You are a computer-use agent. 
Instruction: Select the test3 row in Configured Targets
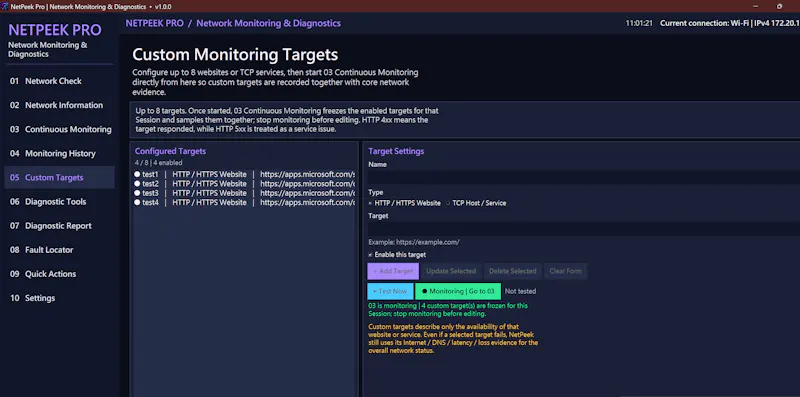tap(244, 193)
